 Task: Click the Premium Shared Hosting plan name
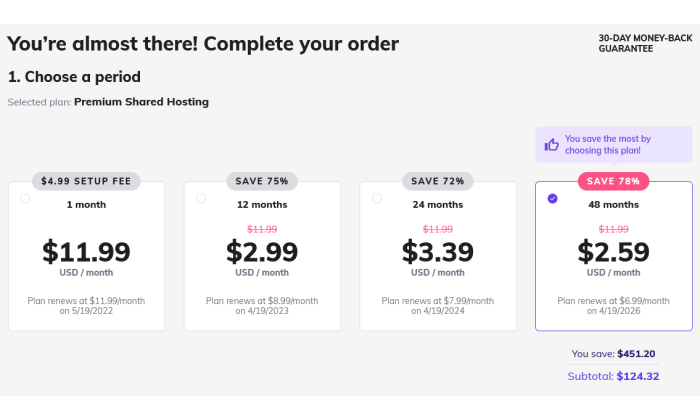[x=142, y=102]
